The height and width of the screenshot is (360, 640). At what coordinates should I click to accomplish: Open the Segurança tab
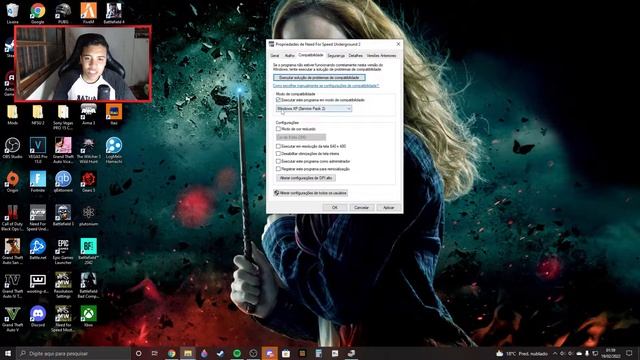[336, 56]
